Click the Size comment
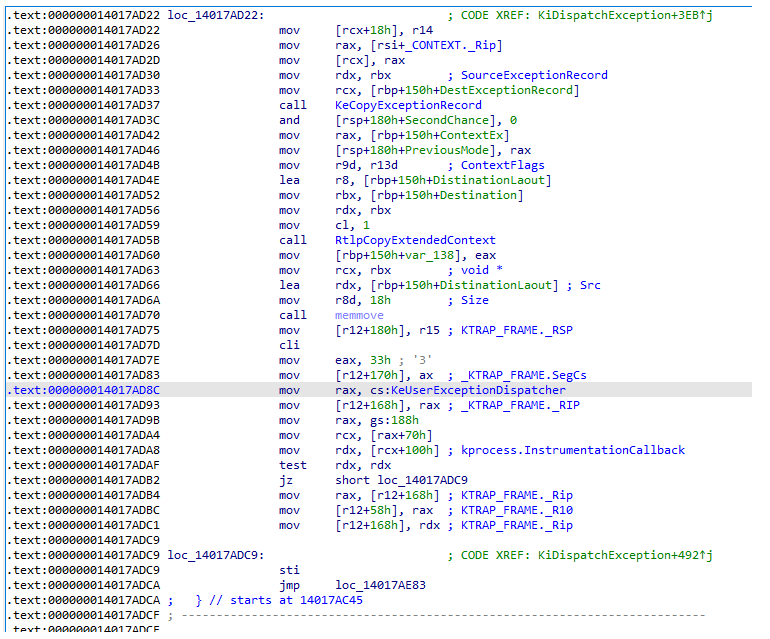 coord(474,300)
